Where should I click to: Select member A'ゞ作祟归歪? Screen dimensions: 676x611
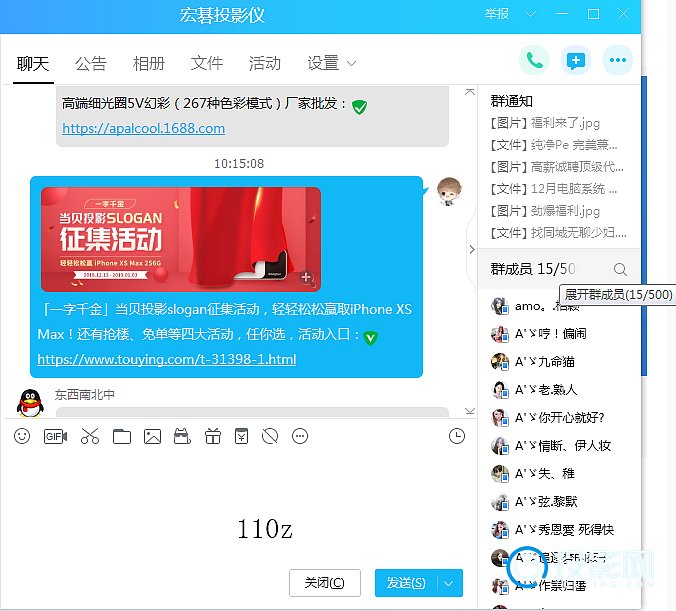[551, 586]
